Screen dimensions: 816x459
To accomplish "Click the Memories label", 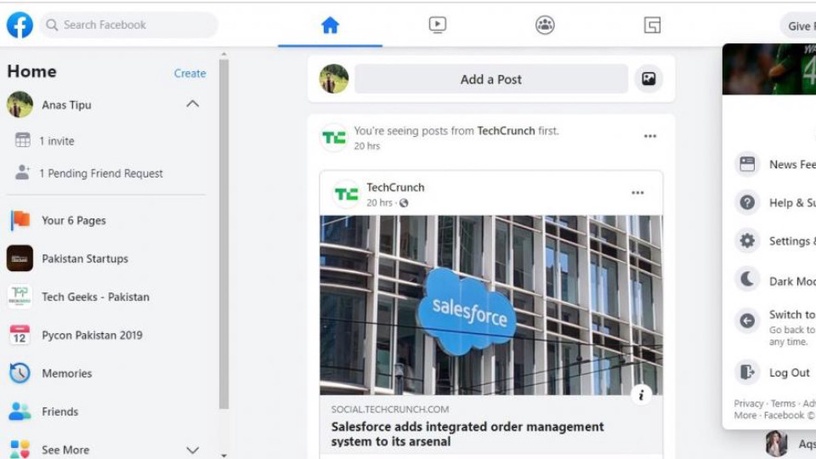I will tap(67, 373).
